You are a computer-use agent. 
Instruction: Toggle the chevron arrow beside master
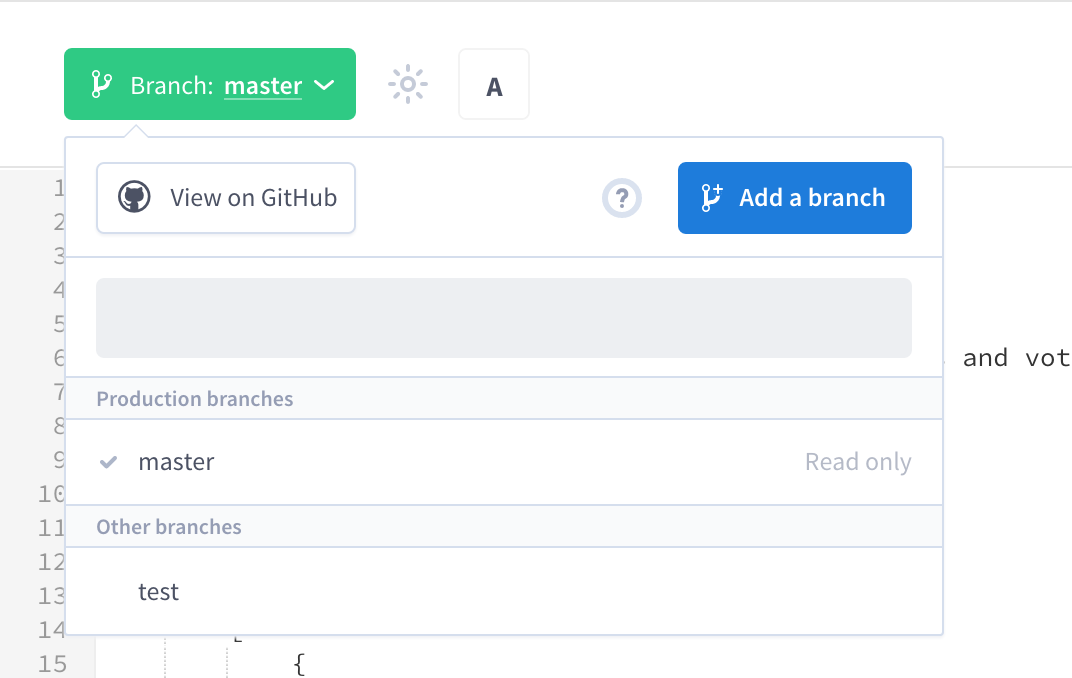(x=324, y=85)
